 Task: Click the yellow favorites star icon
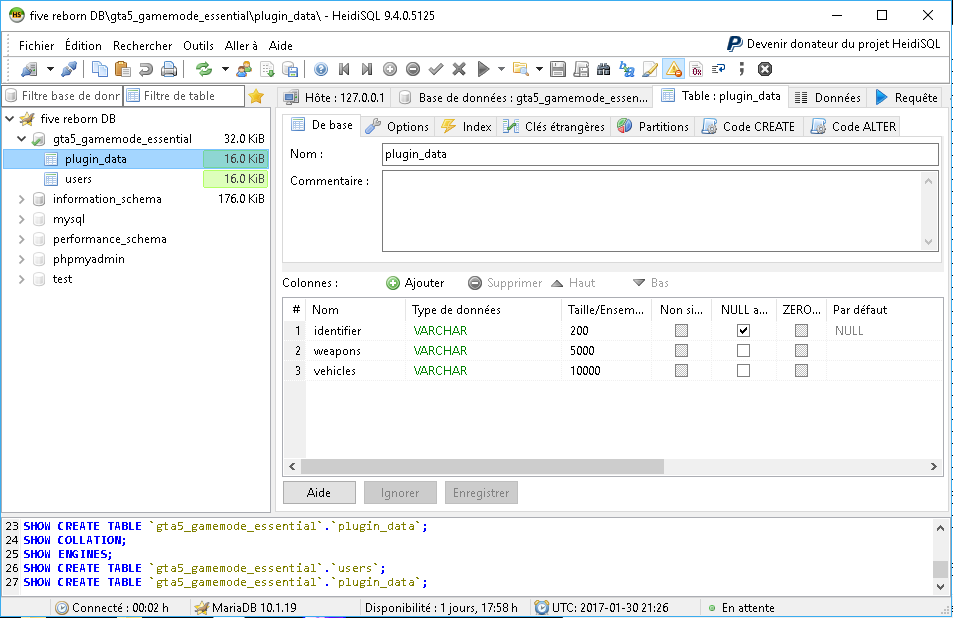256,96
